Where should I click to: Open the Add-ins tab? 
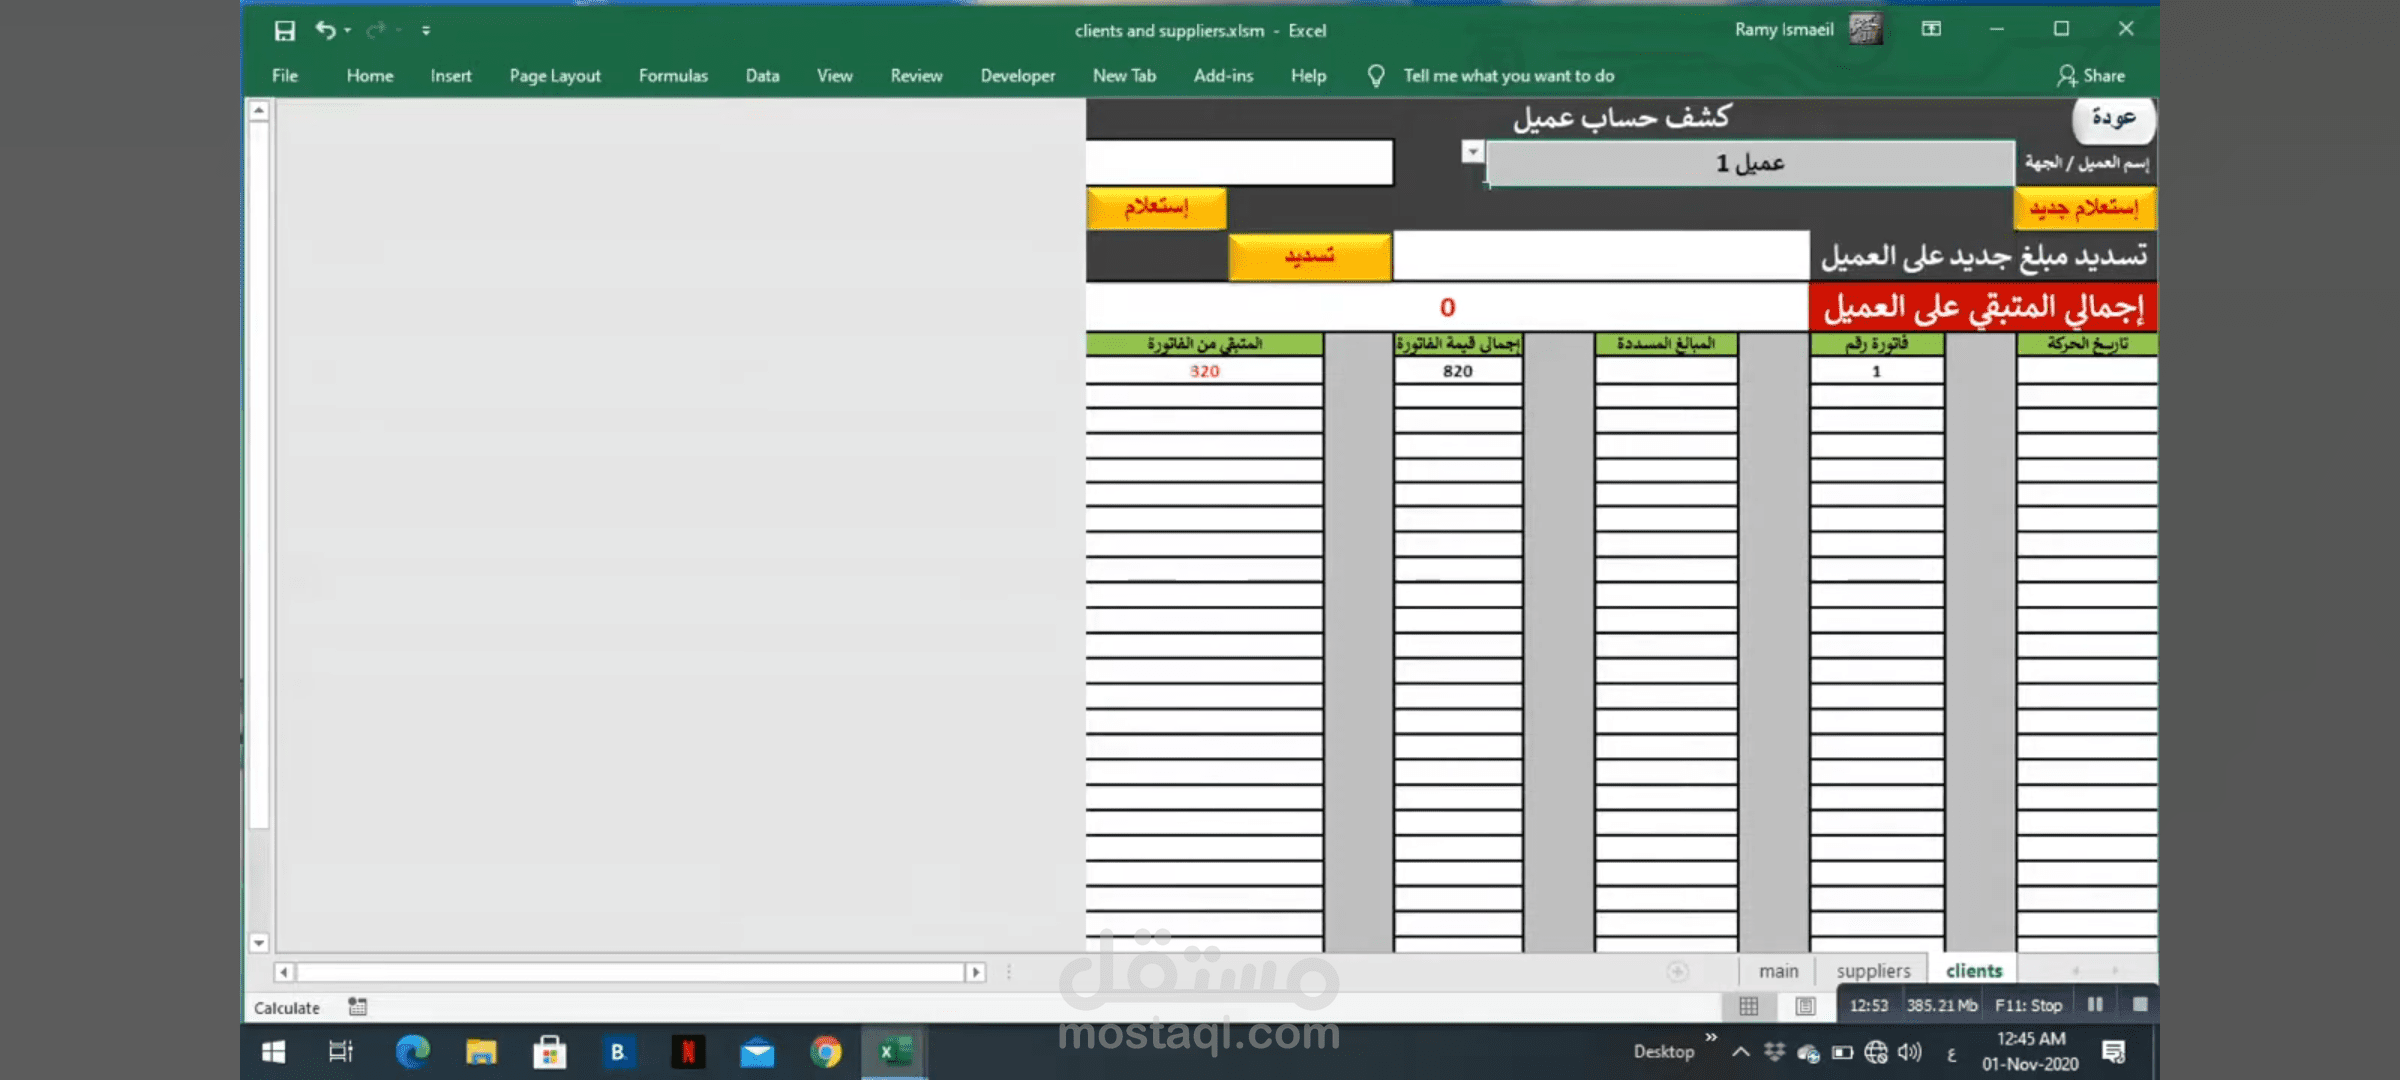(1223, 76)
